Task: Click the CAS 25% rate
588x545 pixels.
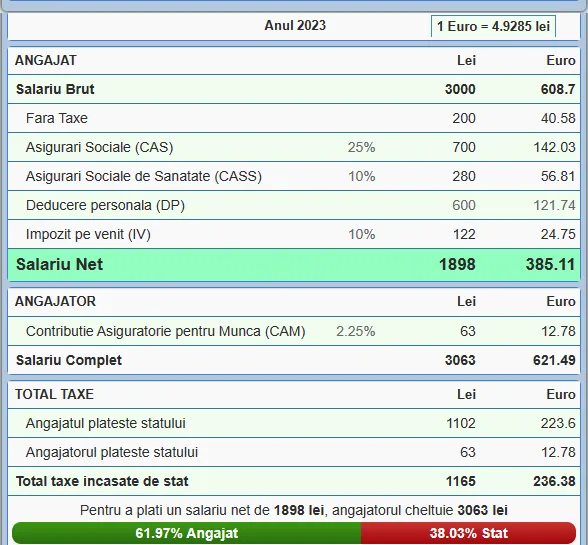Action: [x=362, y=147]
